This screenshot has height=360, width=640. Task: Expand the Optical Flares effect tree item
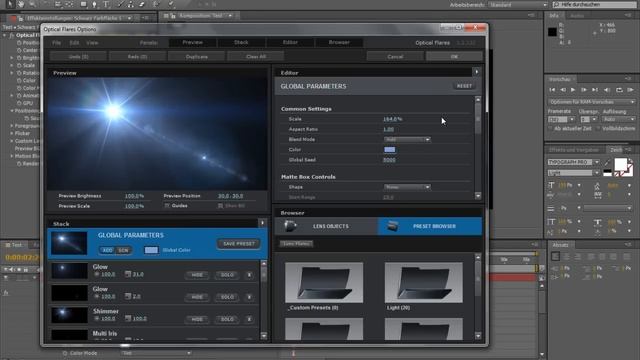click(x=5, y=35)
